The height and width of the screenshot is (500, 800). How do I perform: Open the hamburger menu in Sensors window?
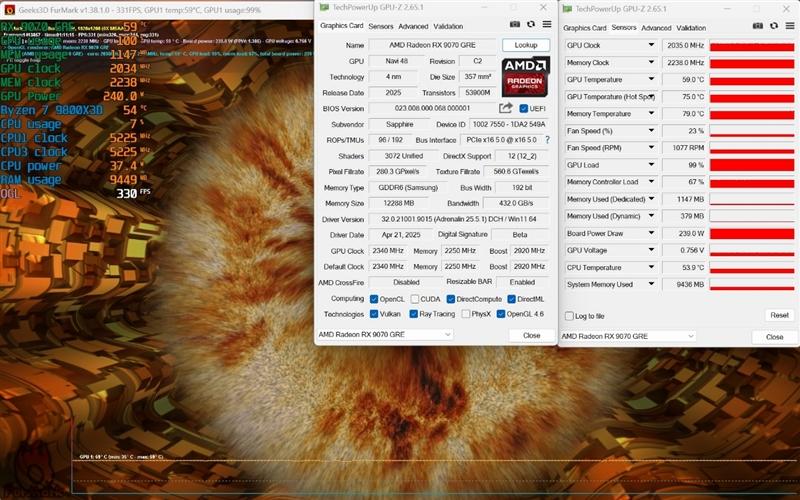pyautogui.click(x=790, y=26)
